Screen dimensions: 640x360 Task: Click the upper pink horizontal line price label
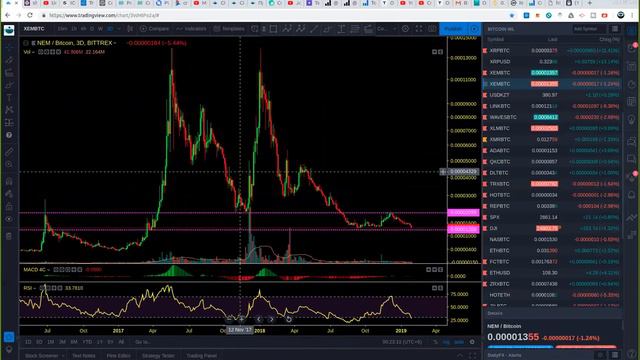[x=463, y=213]
